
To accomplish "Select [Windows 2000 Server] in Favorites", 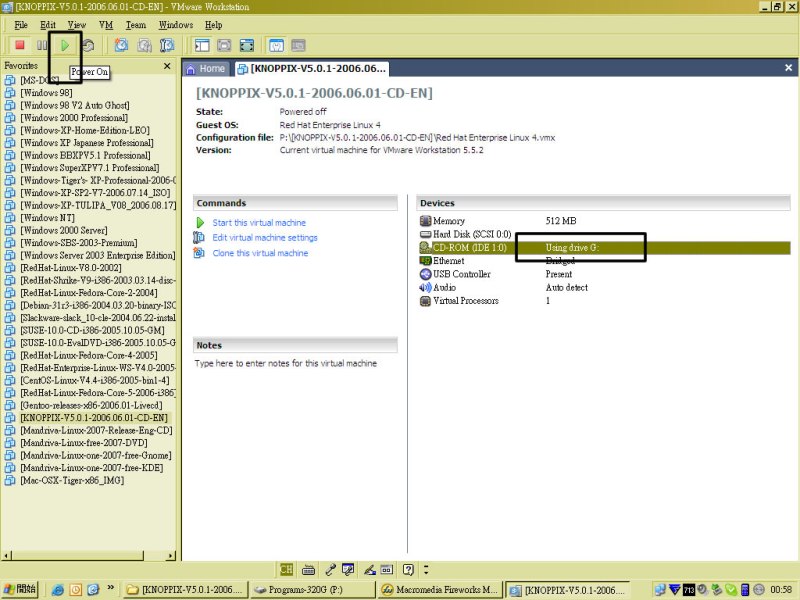I will click(64, 230).
